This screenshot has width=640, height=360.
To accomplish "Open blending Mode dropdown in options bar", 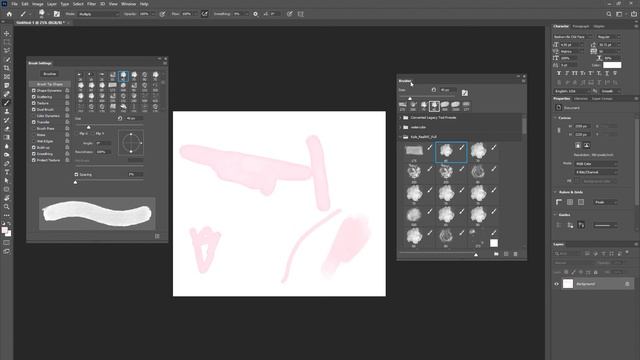I will (98, 14).
